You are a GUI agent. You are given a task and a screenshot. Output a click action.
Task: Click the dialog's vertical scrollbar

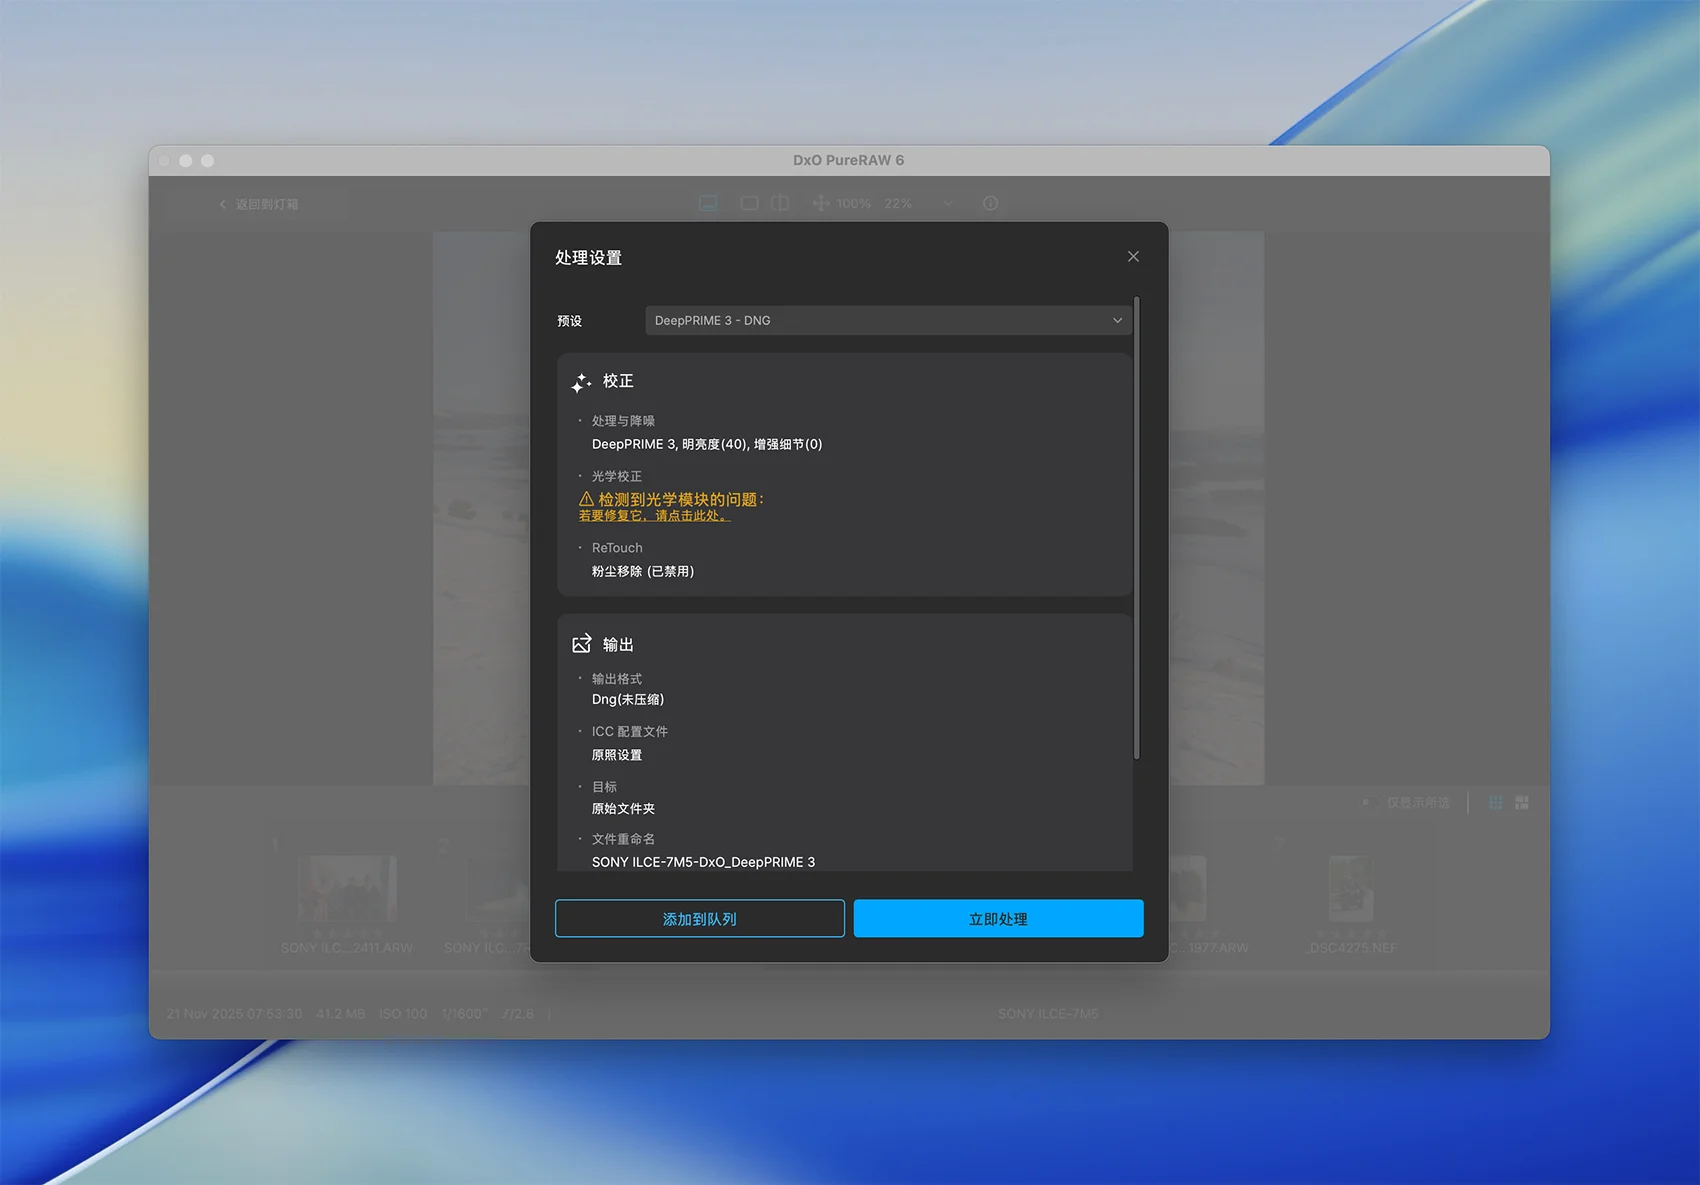pyautogui.click(x=1136, y=527)
